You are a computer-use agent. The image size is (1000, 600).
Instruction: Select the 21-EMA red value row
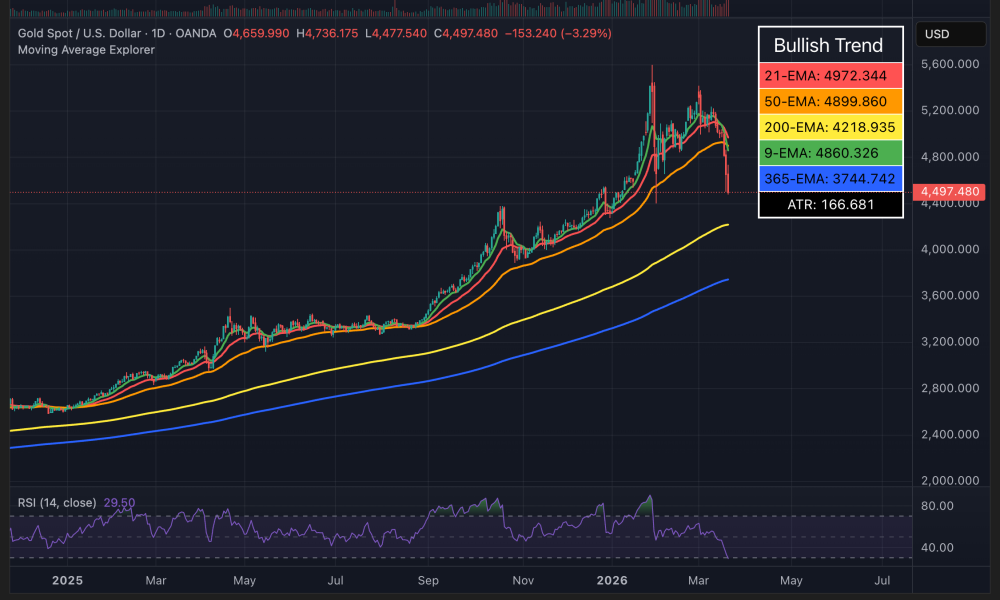click(829, 76)
